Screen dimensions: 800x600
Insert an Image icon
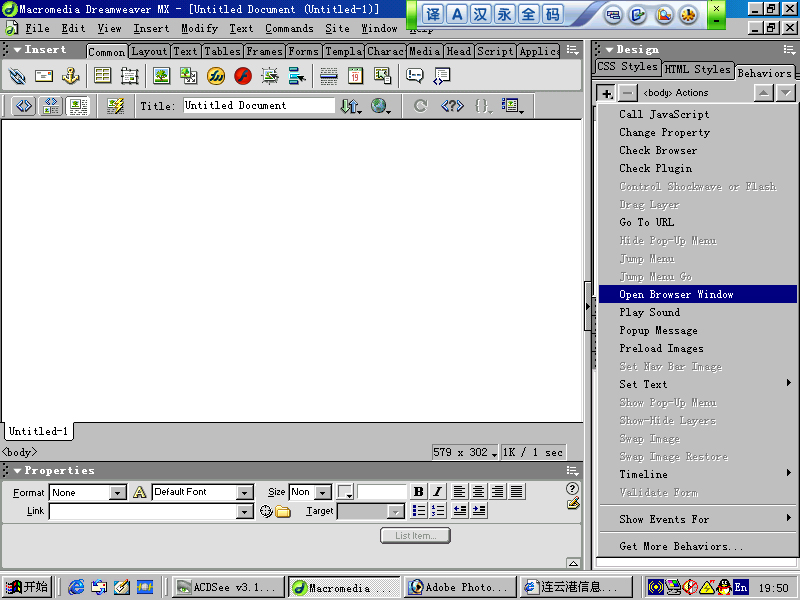coord(162,76)
